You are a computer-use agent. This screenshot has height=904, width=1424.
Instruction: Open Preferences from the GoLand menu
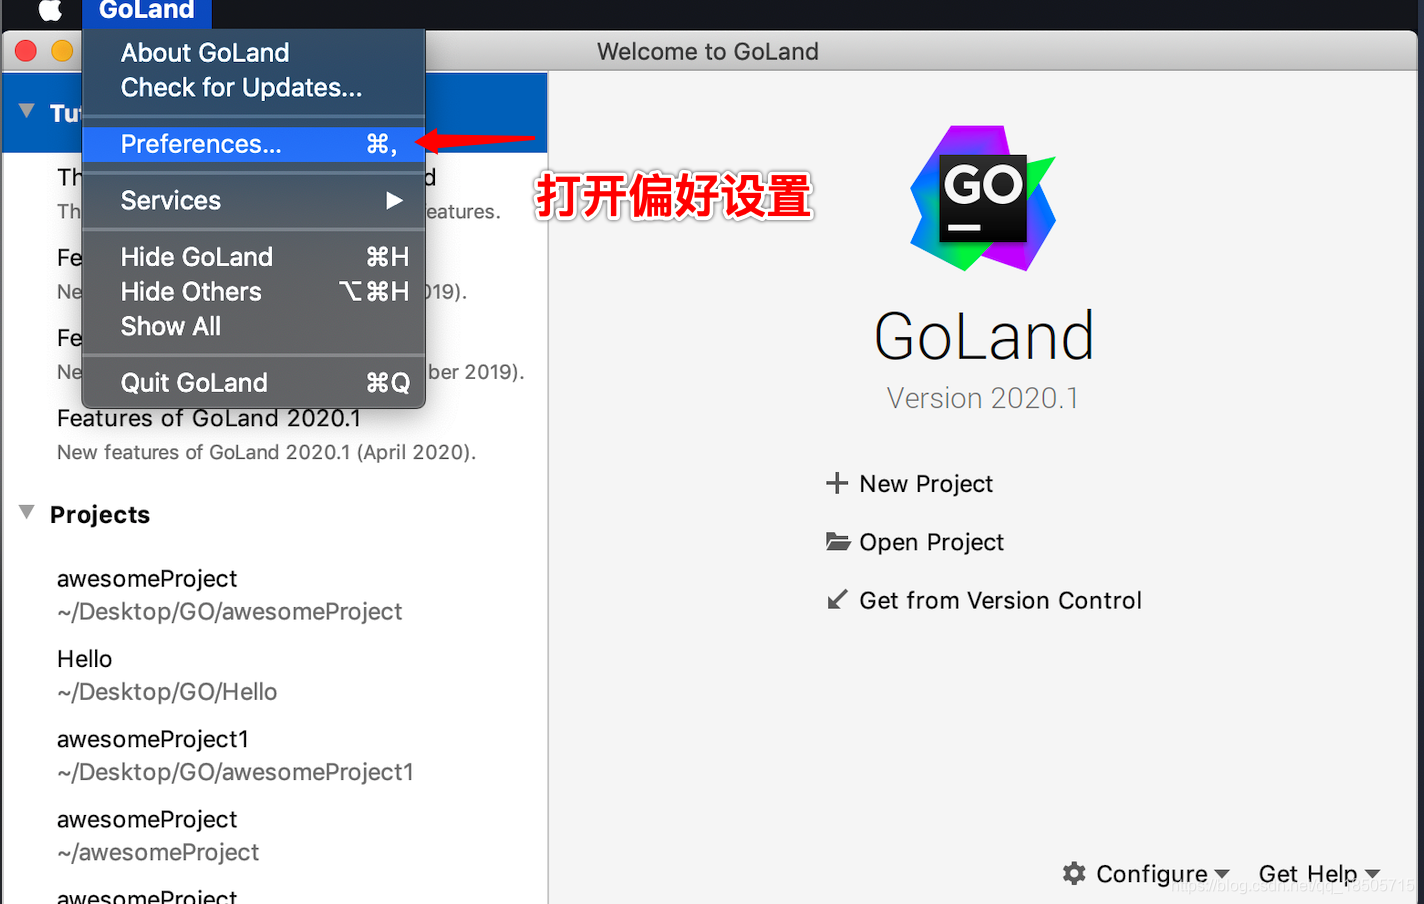point(254,144)
